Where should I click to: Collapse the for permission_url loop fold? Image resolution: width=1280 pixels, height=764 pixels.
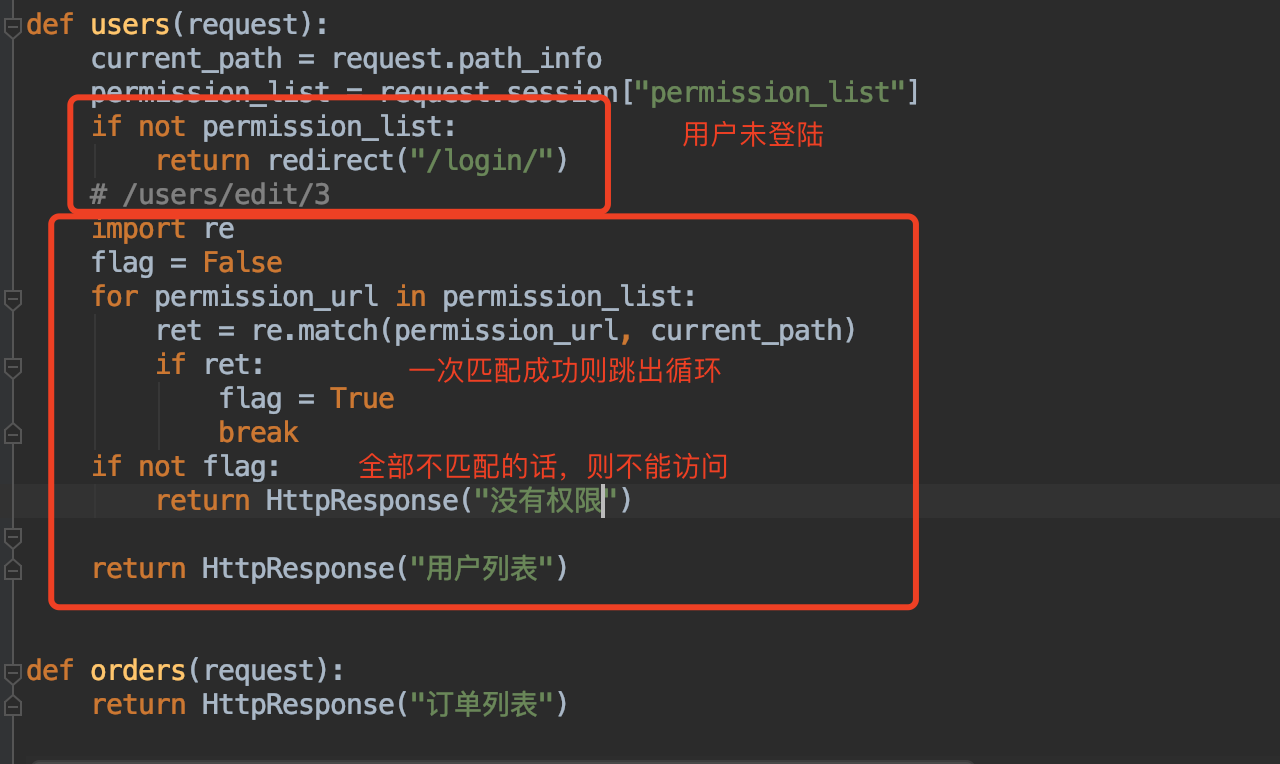tap(12, 298)
